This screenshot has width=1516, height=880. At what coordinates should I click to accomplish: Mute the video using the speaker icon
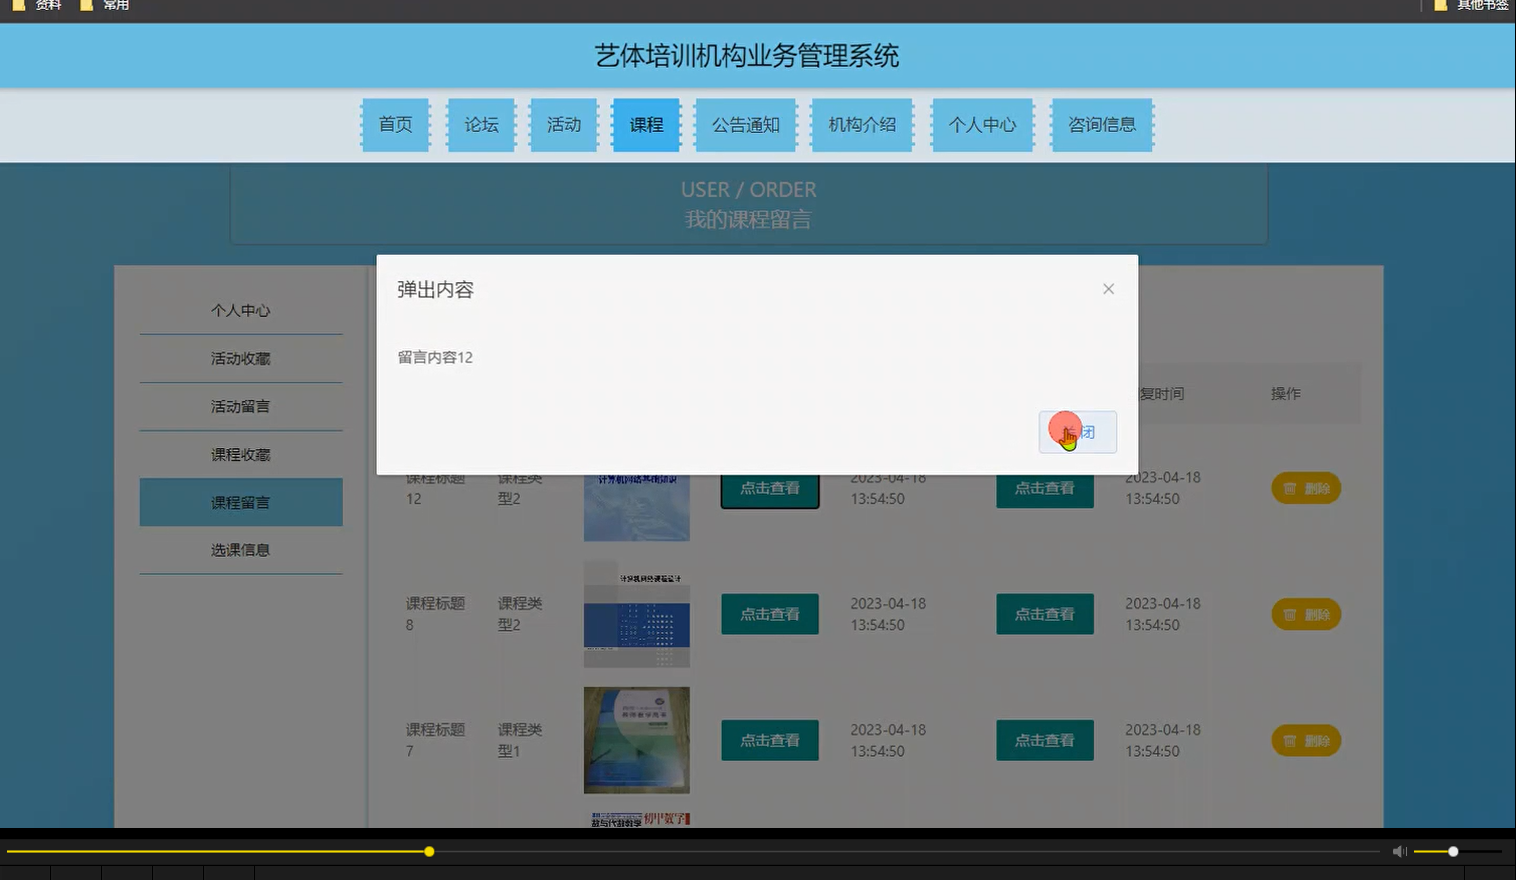click(1398, 851)
